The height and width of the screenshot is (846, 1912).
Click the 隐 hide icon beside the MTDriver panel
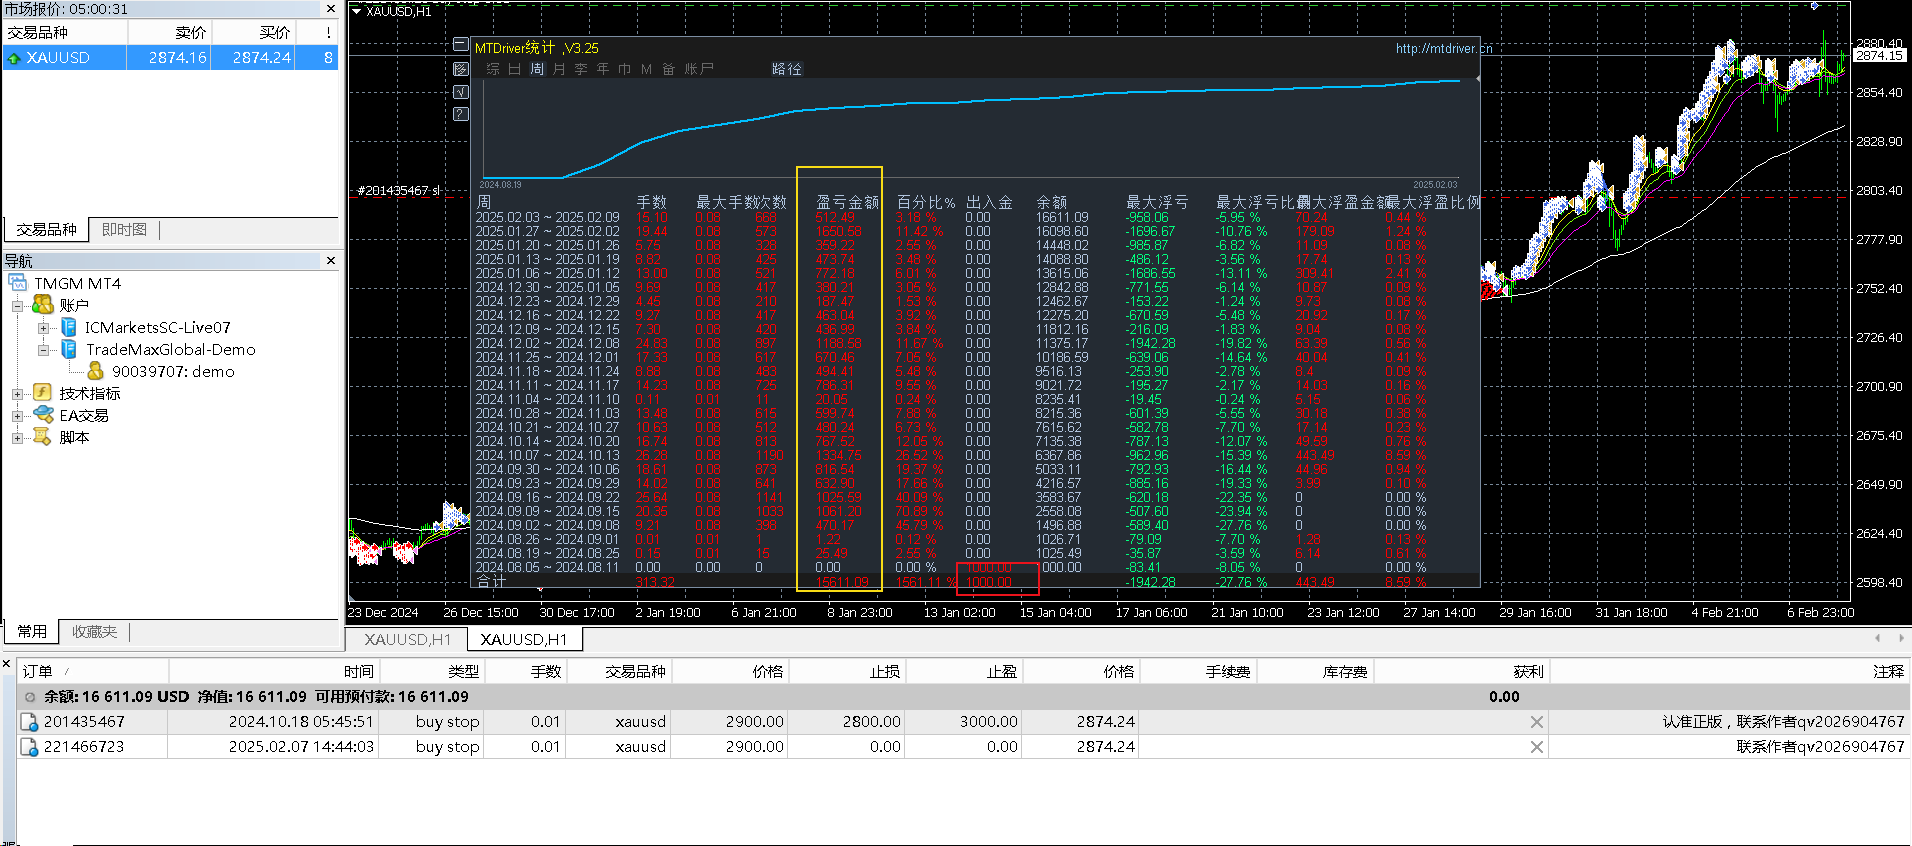460,69
